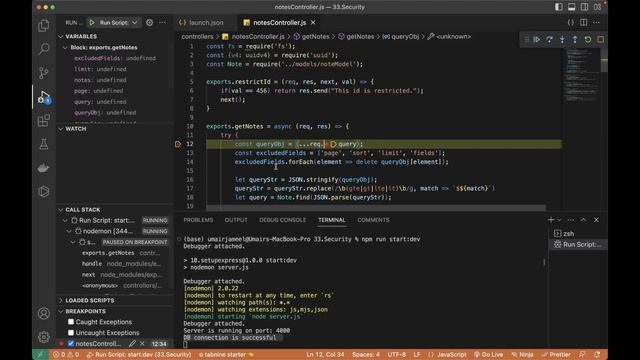Open the Explorer view in the activity bar
The width and height of the screenshot is (640, 360).
click(x=44, y=26)
